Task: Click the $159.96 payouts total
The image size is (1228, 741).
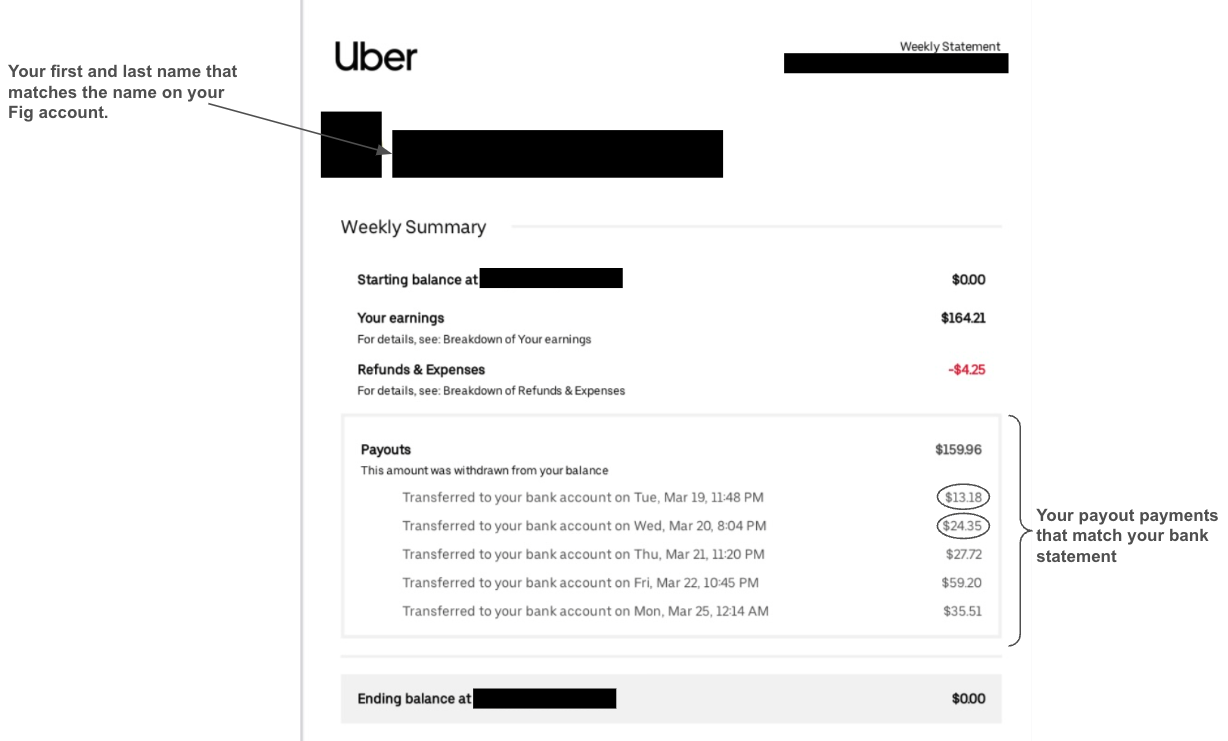Action: [958, 450]
